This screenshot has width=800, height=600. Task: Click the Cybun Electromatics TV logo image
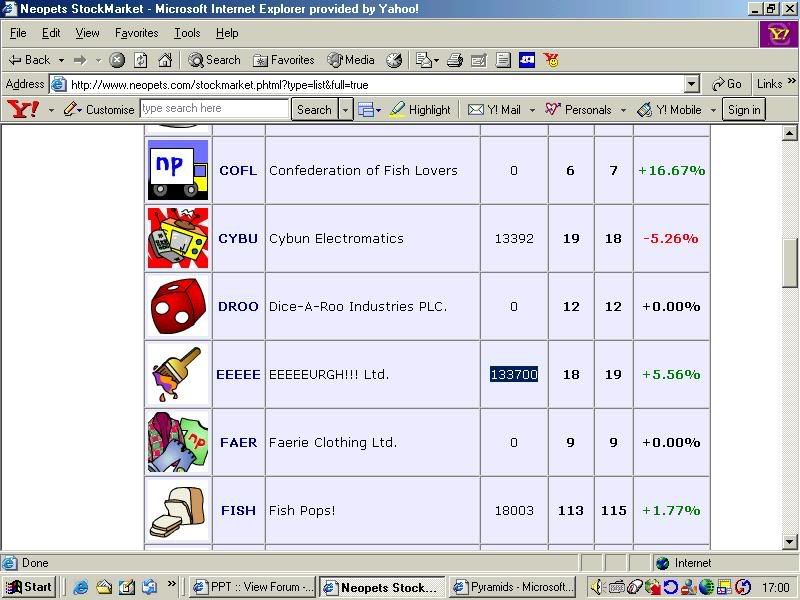click(178, 238)
